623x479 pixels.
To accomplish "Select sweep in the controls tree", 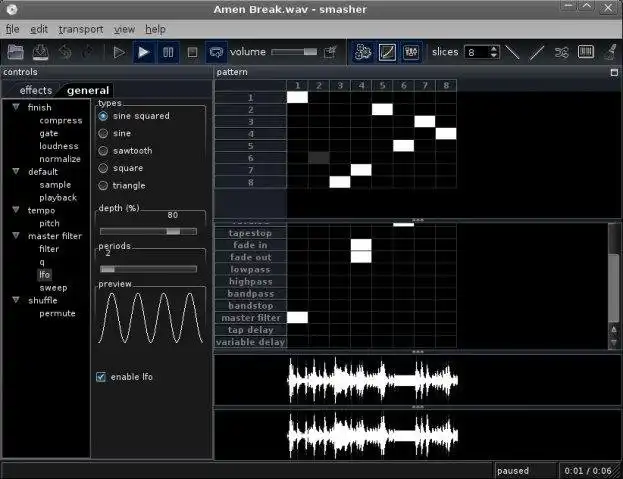I will [53, 288].
